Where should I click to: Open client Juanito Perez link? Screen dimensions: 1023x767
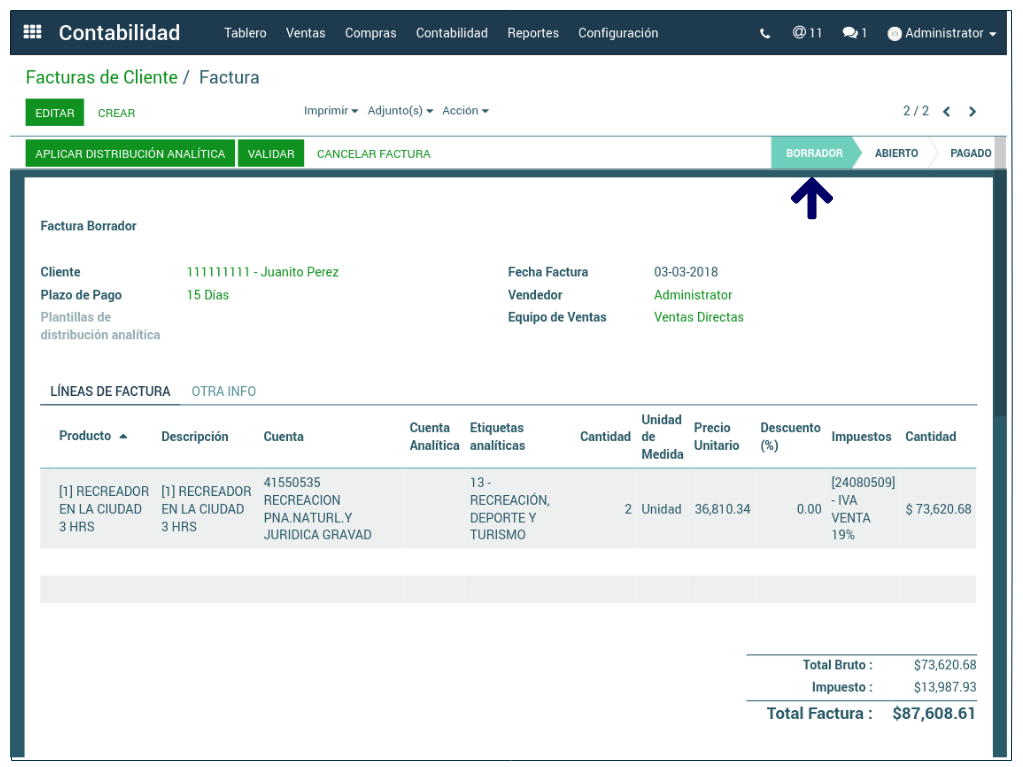click(x=262, y=272)
